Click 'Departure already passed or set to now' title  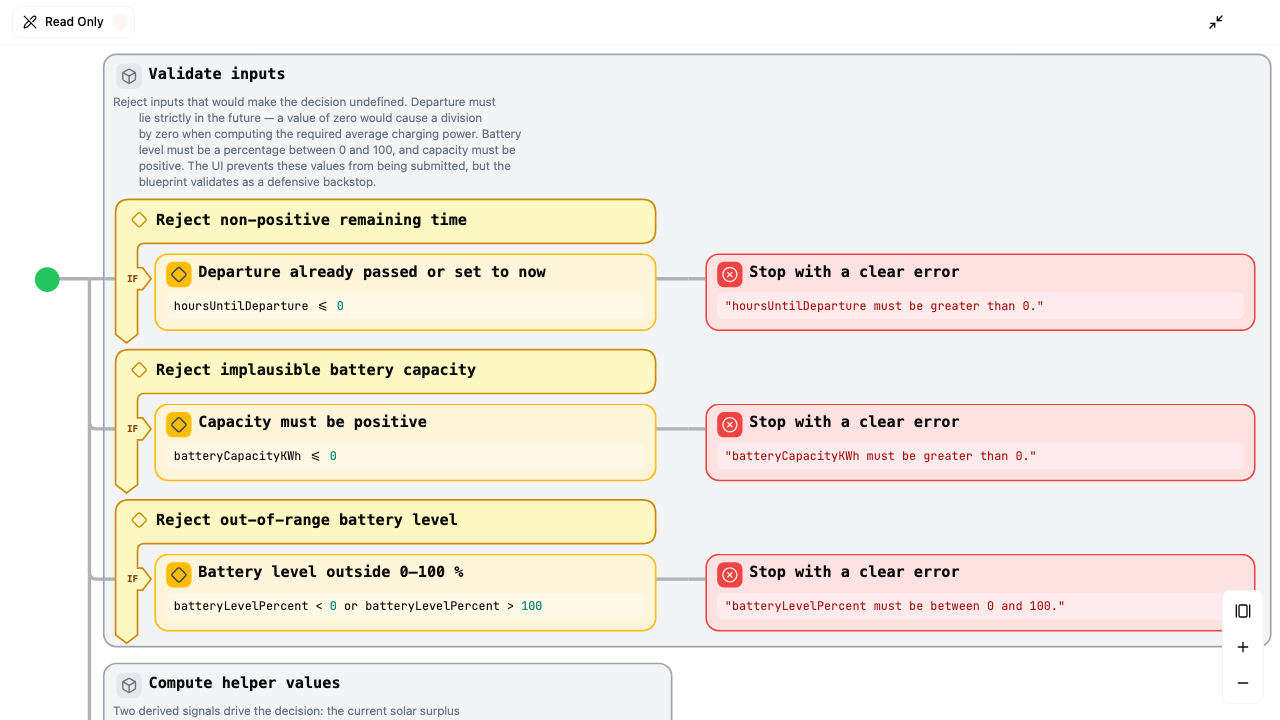pos(372,272)
